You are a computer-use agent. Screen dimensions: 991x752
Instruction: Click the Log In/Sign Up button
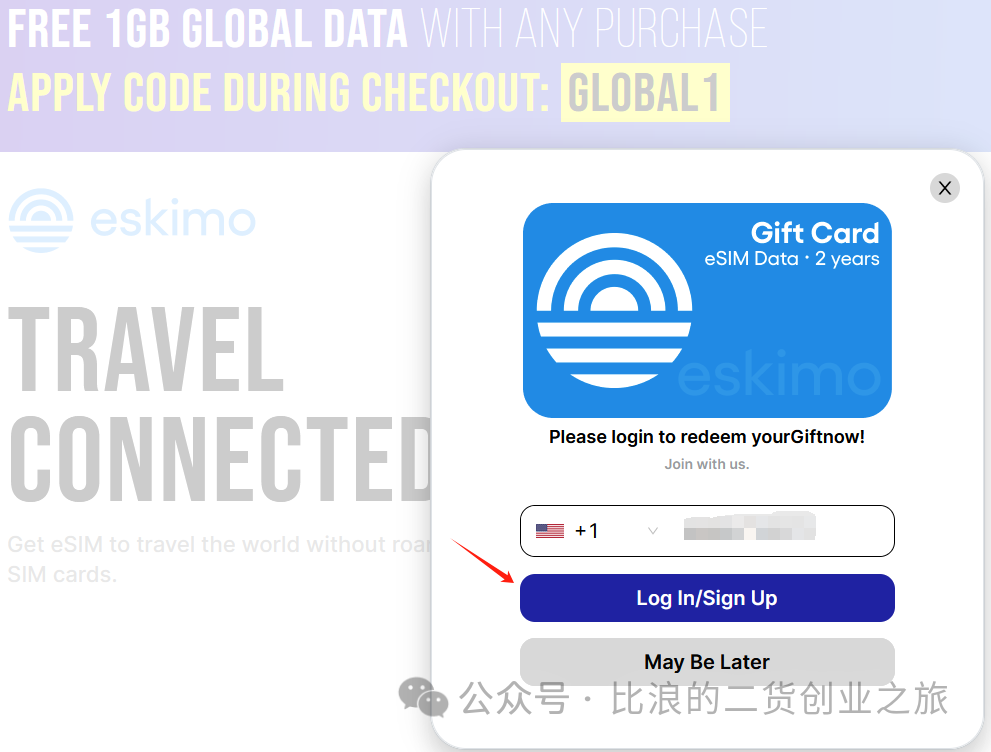coord(707,598)
